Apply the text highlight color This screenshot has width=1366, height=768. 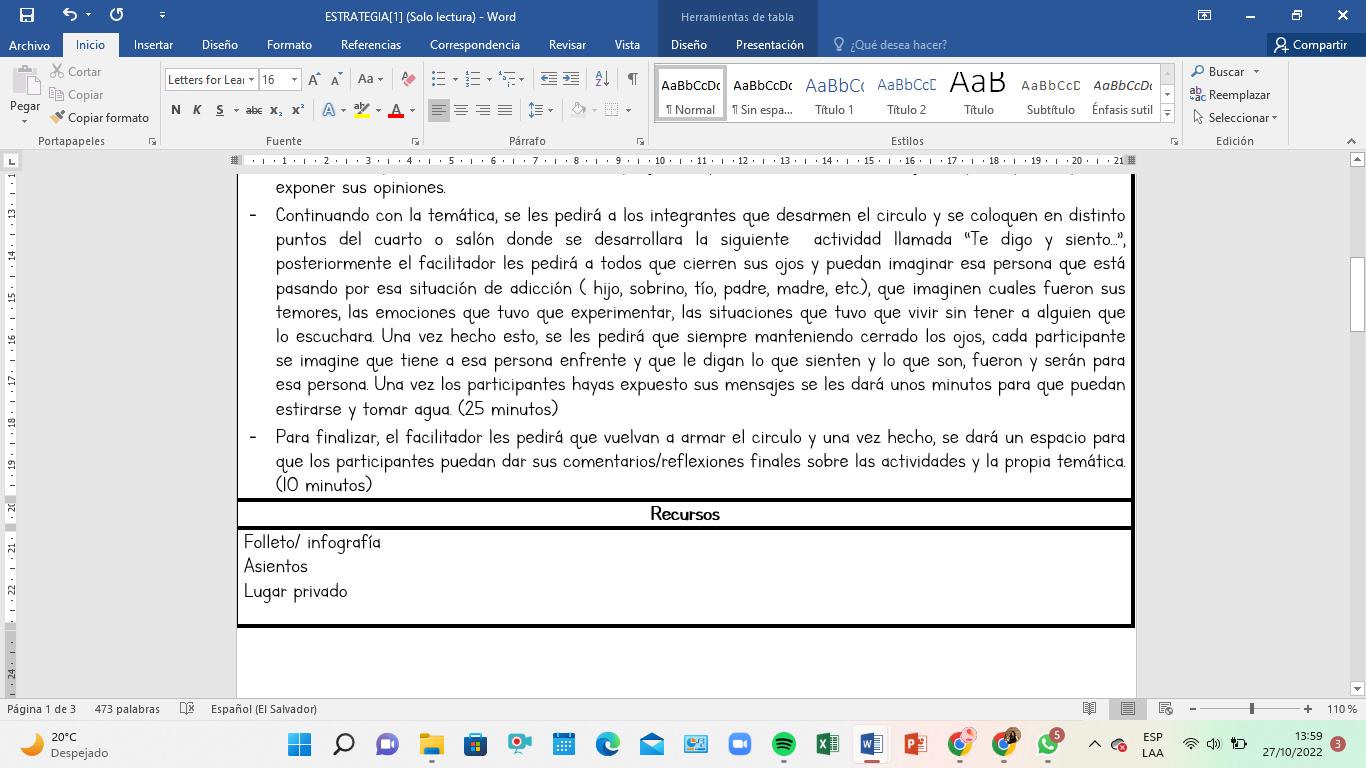click(x=361, y=110)
